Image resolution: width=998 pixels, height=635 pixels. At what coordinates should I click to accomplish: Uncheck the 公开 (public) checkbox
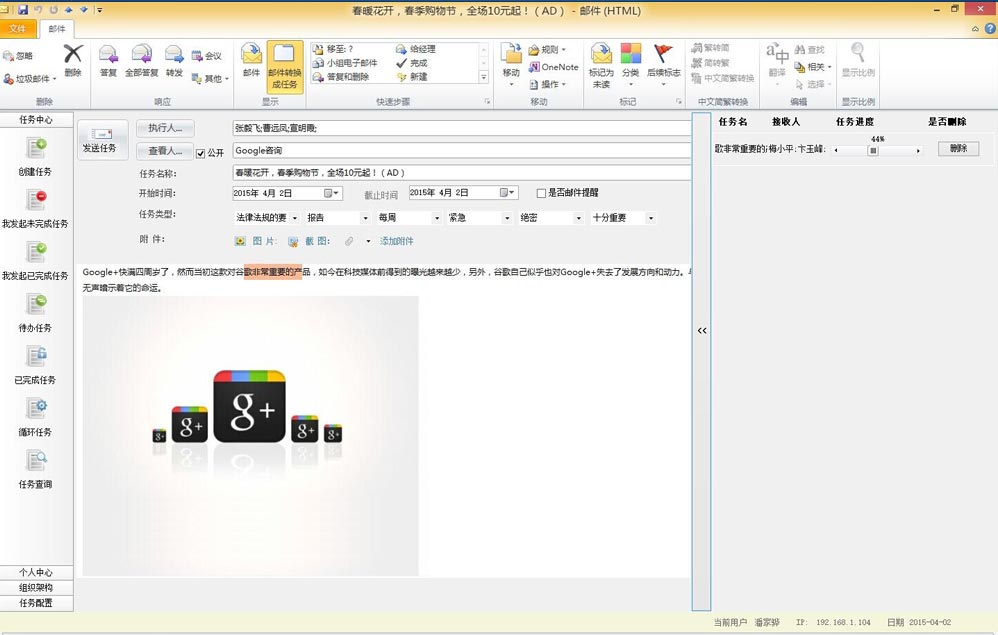click(x=201, y=153)
